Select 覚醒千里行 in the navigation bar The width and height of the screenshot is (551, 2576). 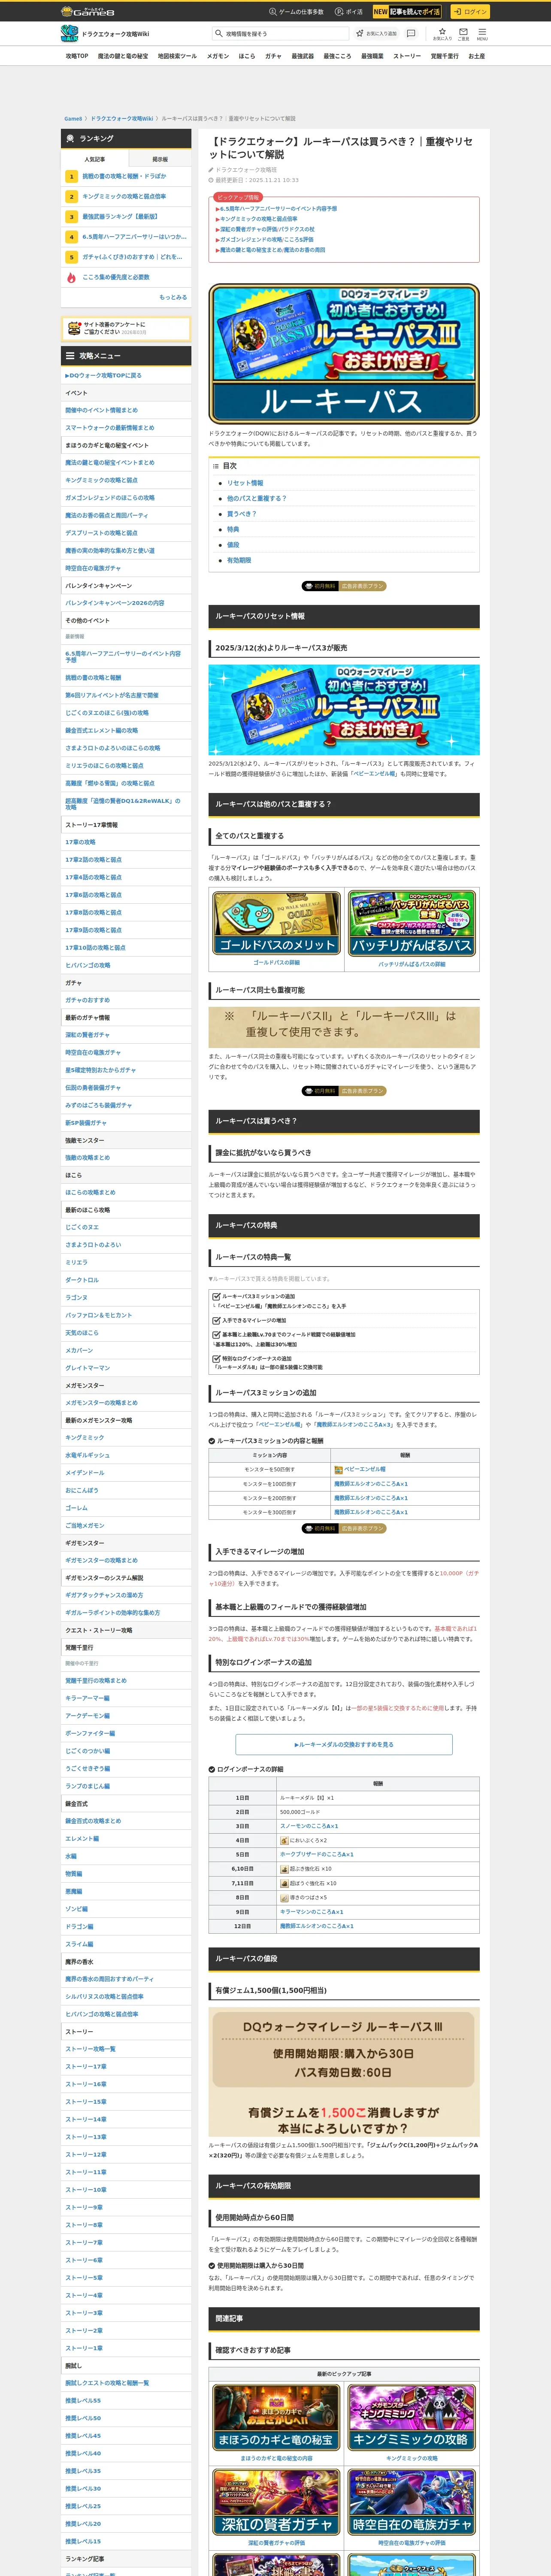point(445,56)
